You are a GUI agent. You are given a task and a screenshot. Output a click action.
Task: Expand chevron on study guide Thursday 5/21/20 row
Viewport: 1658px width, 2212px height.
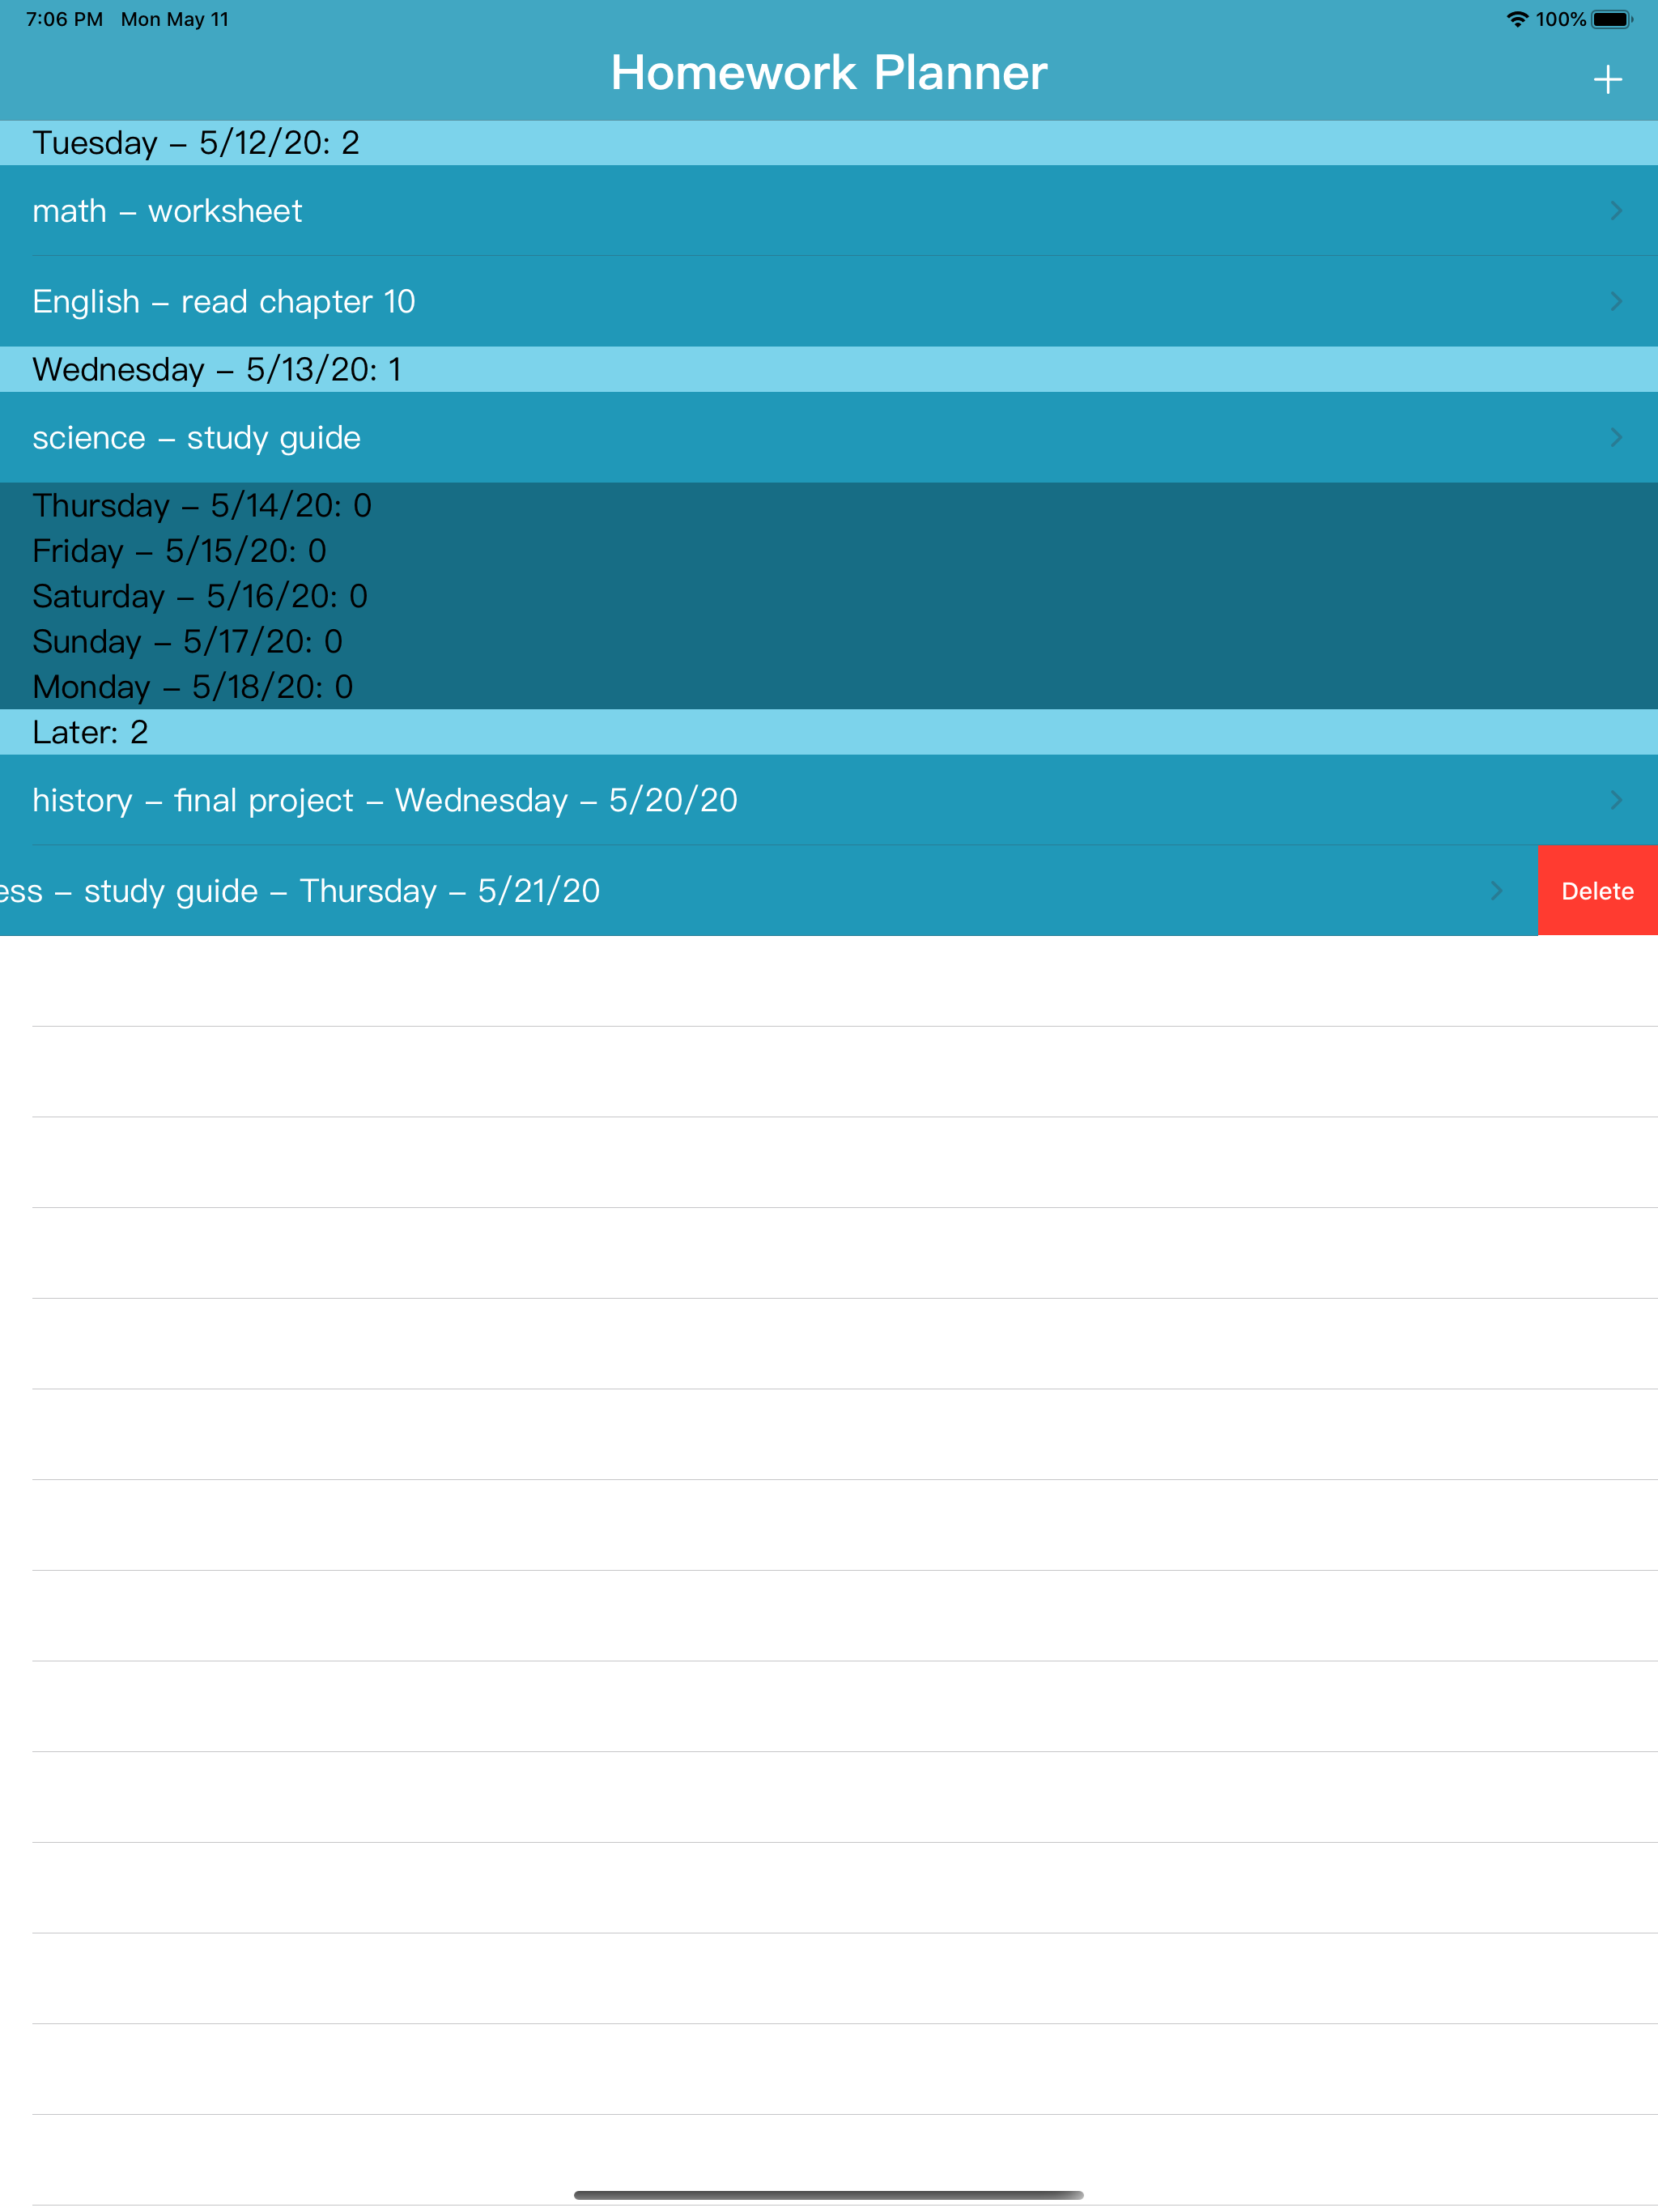(1496, 891)
